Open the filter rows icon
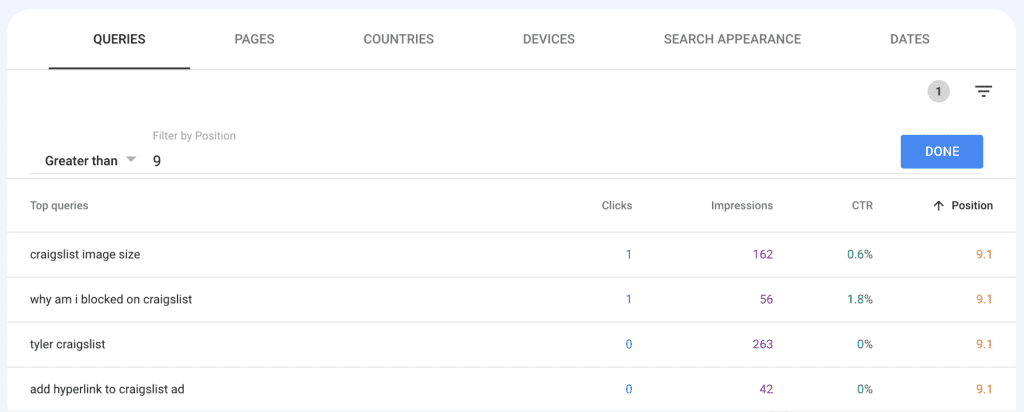The image size is (1024, 412). (984, 91)
